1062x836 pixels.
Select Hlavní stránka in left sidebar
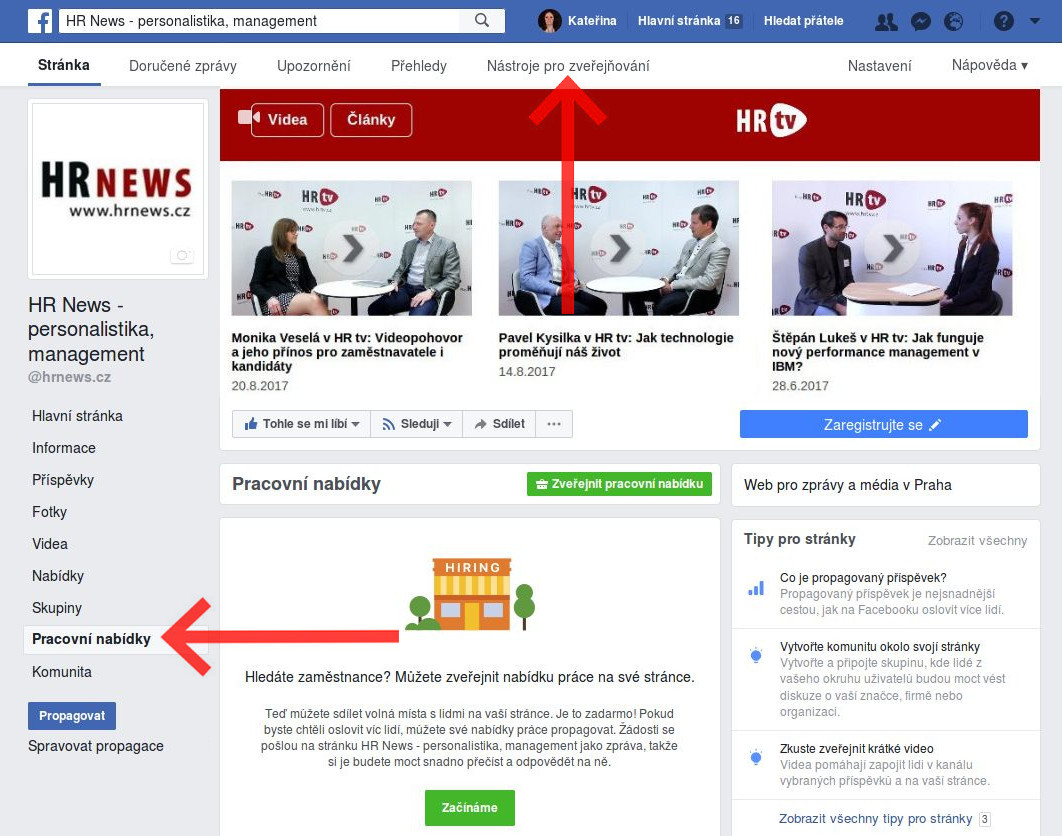coord(77,416)
